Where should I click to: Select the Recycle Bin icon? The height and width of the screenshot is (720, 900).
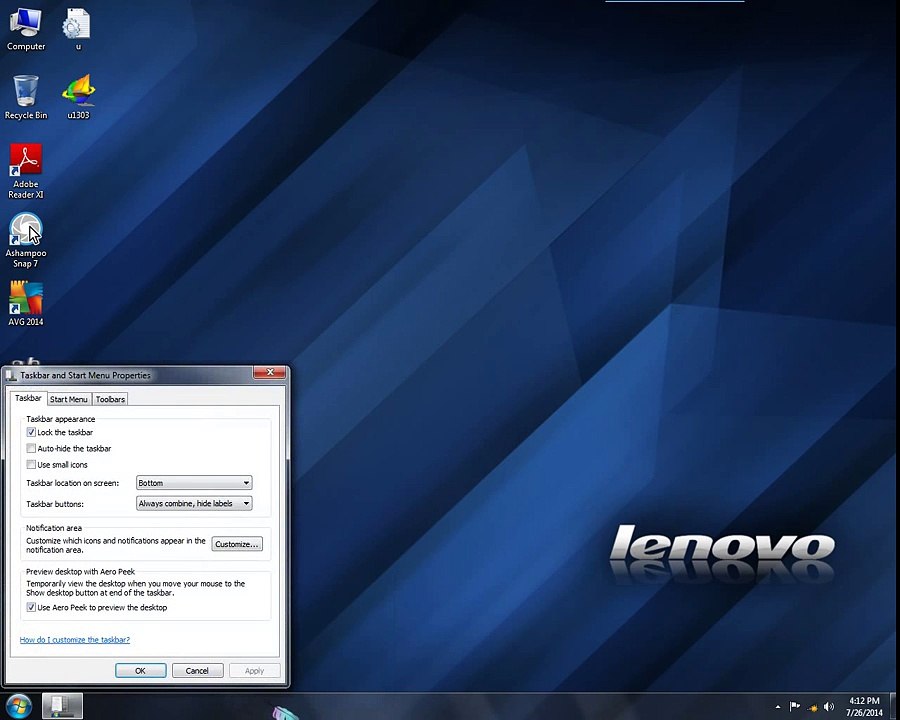pos(25,98)
